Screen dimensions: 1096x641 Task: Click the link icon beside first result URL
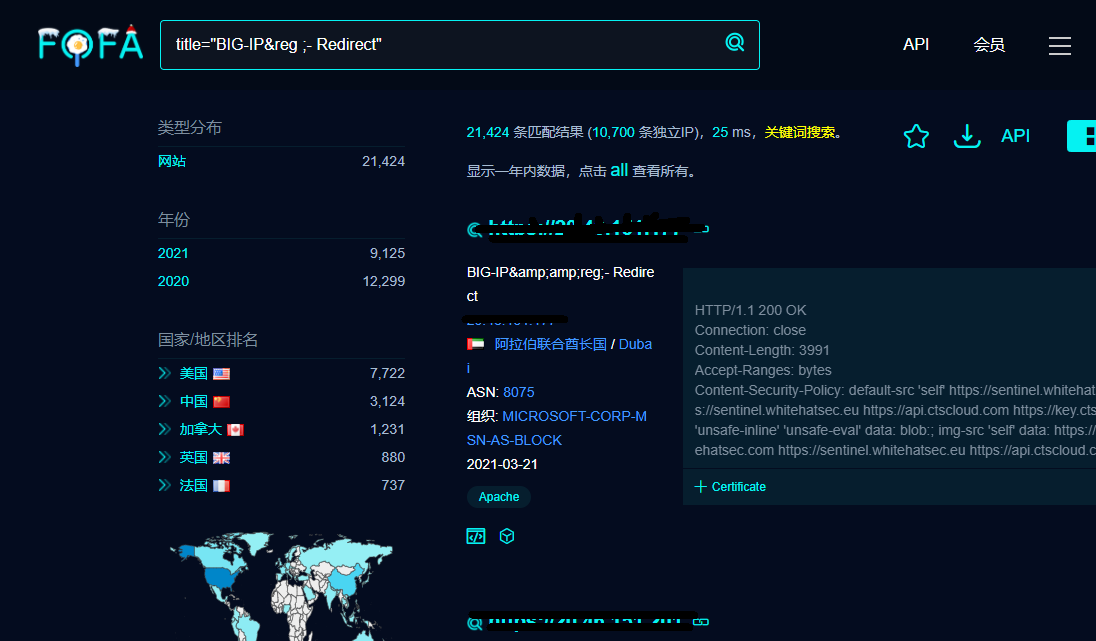coord(701,229)
